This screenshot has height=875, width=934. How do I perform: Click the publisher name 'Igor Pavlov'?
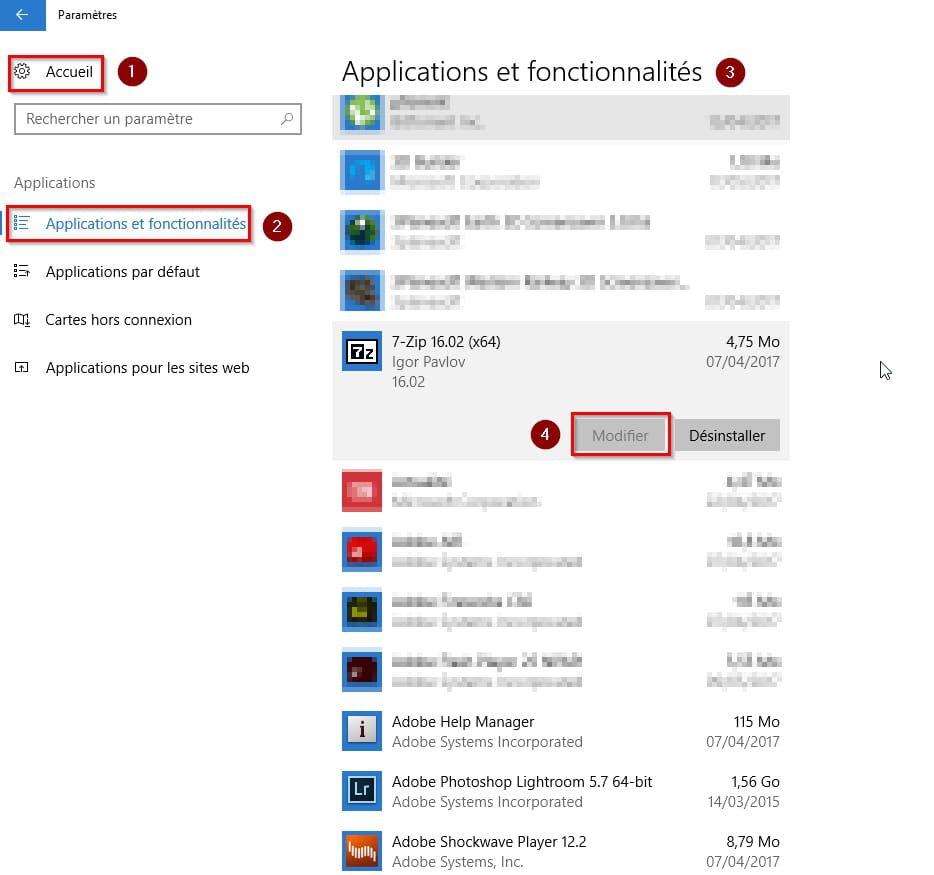click(428, 362)
